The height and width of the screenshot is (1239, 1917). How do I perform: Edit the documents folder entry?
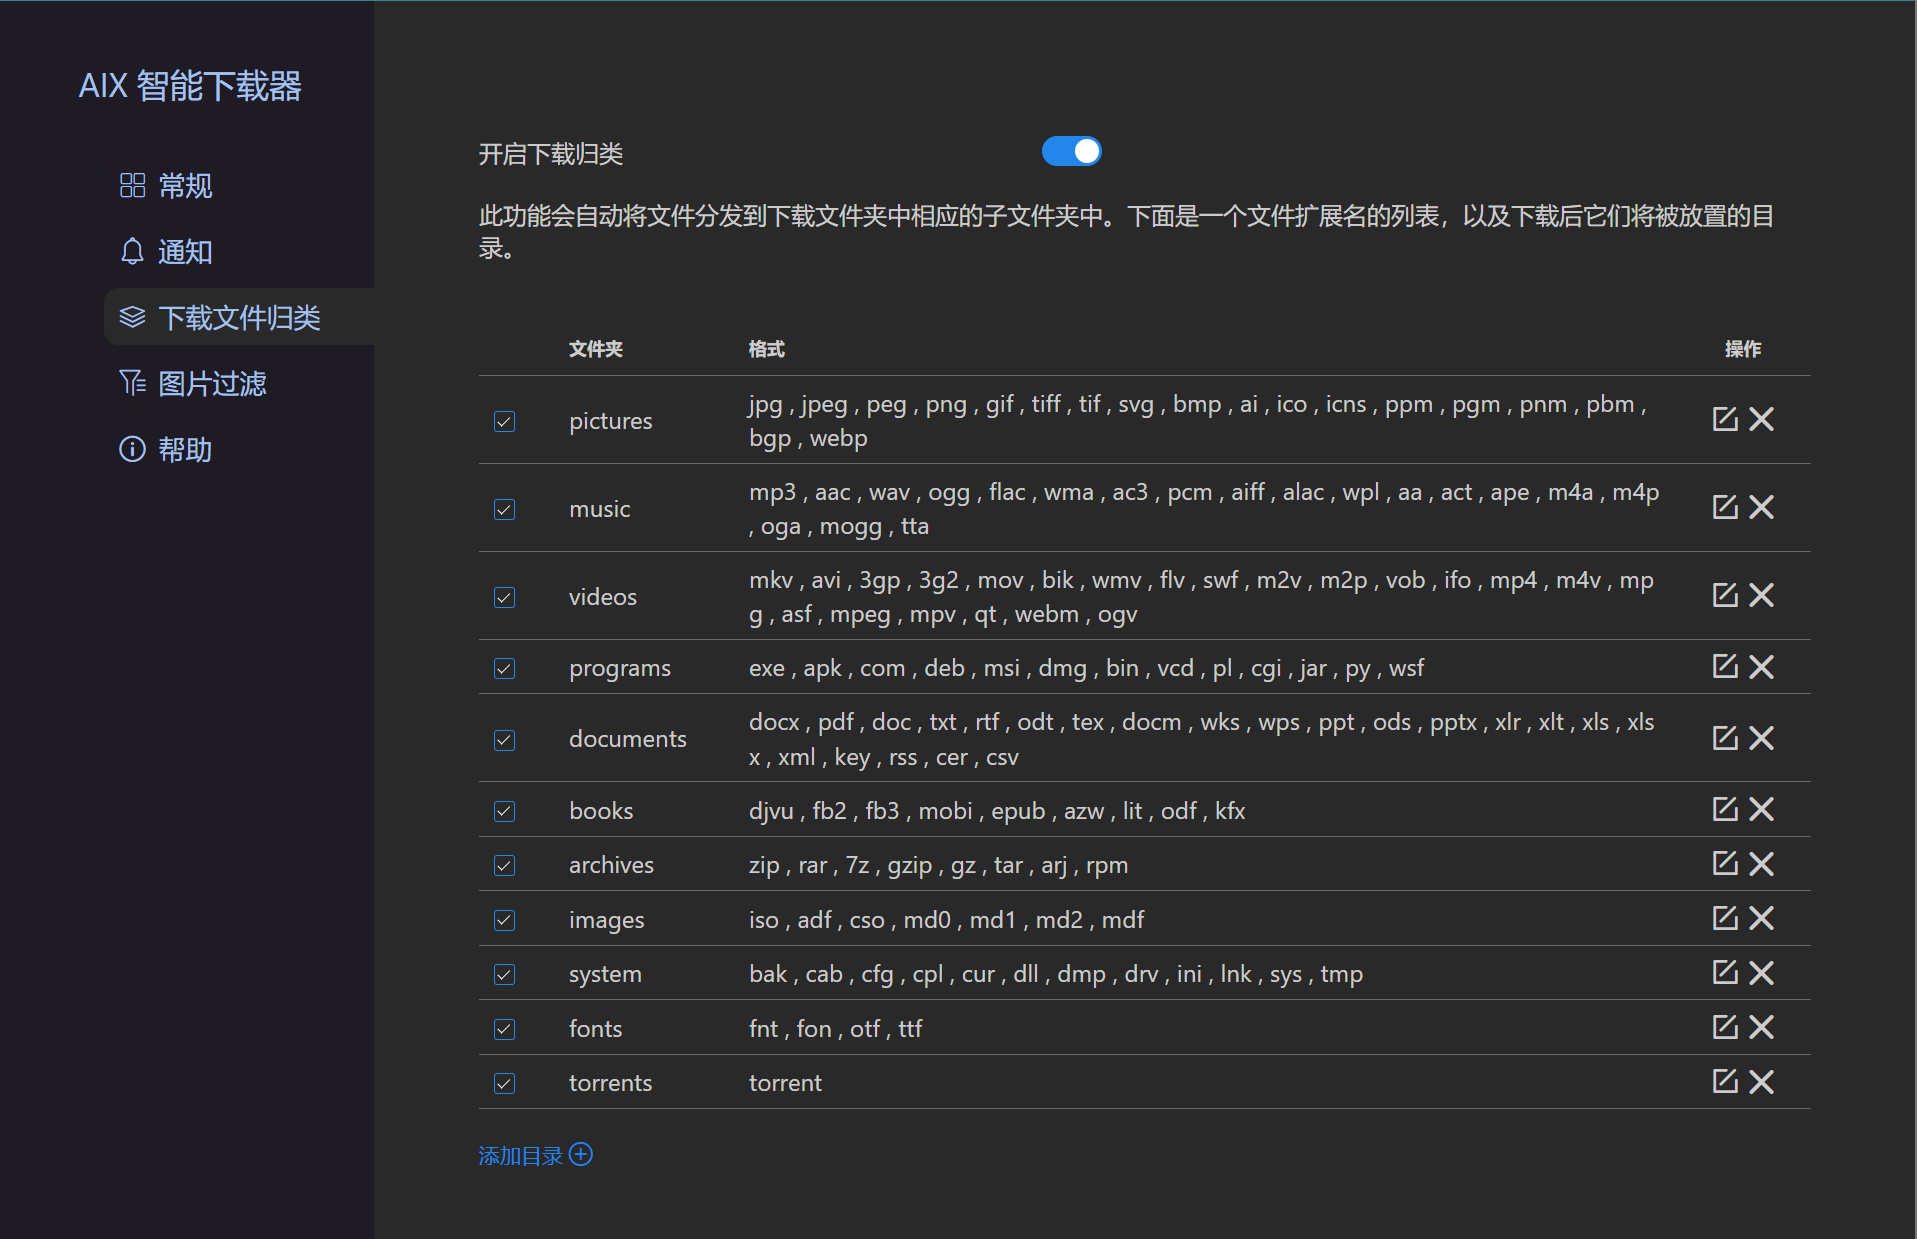(1725, 738)
